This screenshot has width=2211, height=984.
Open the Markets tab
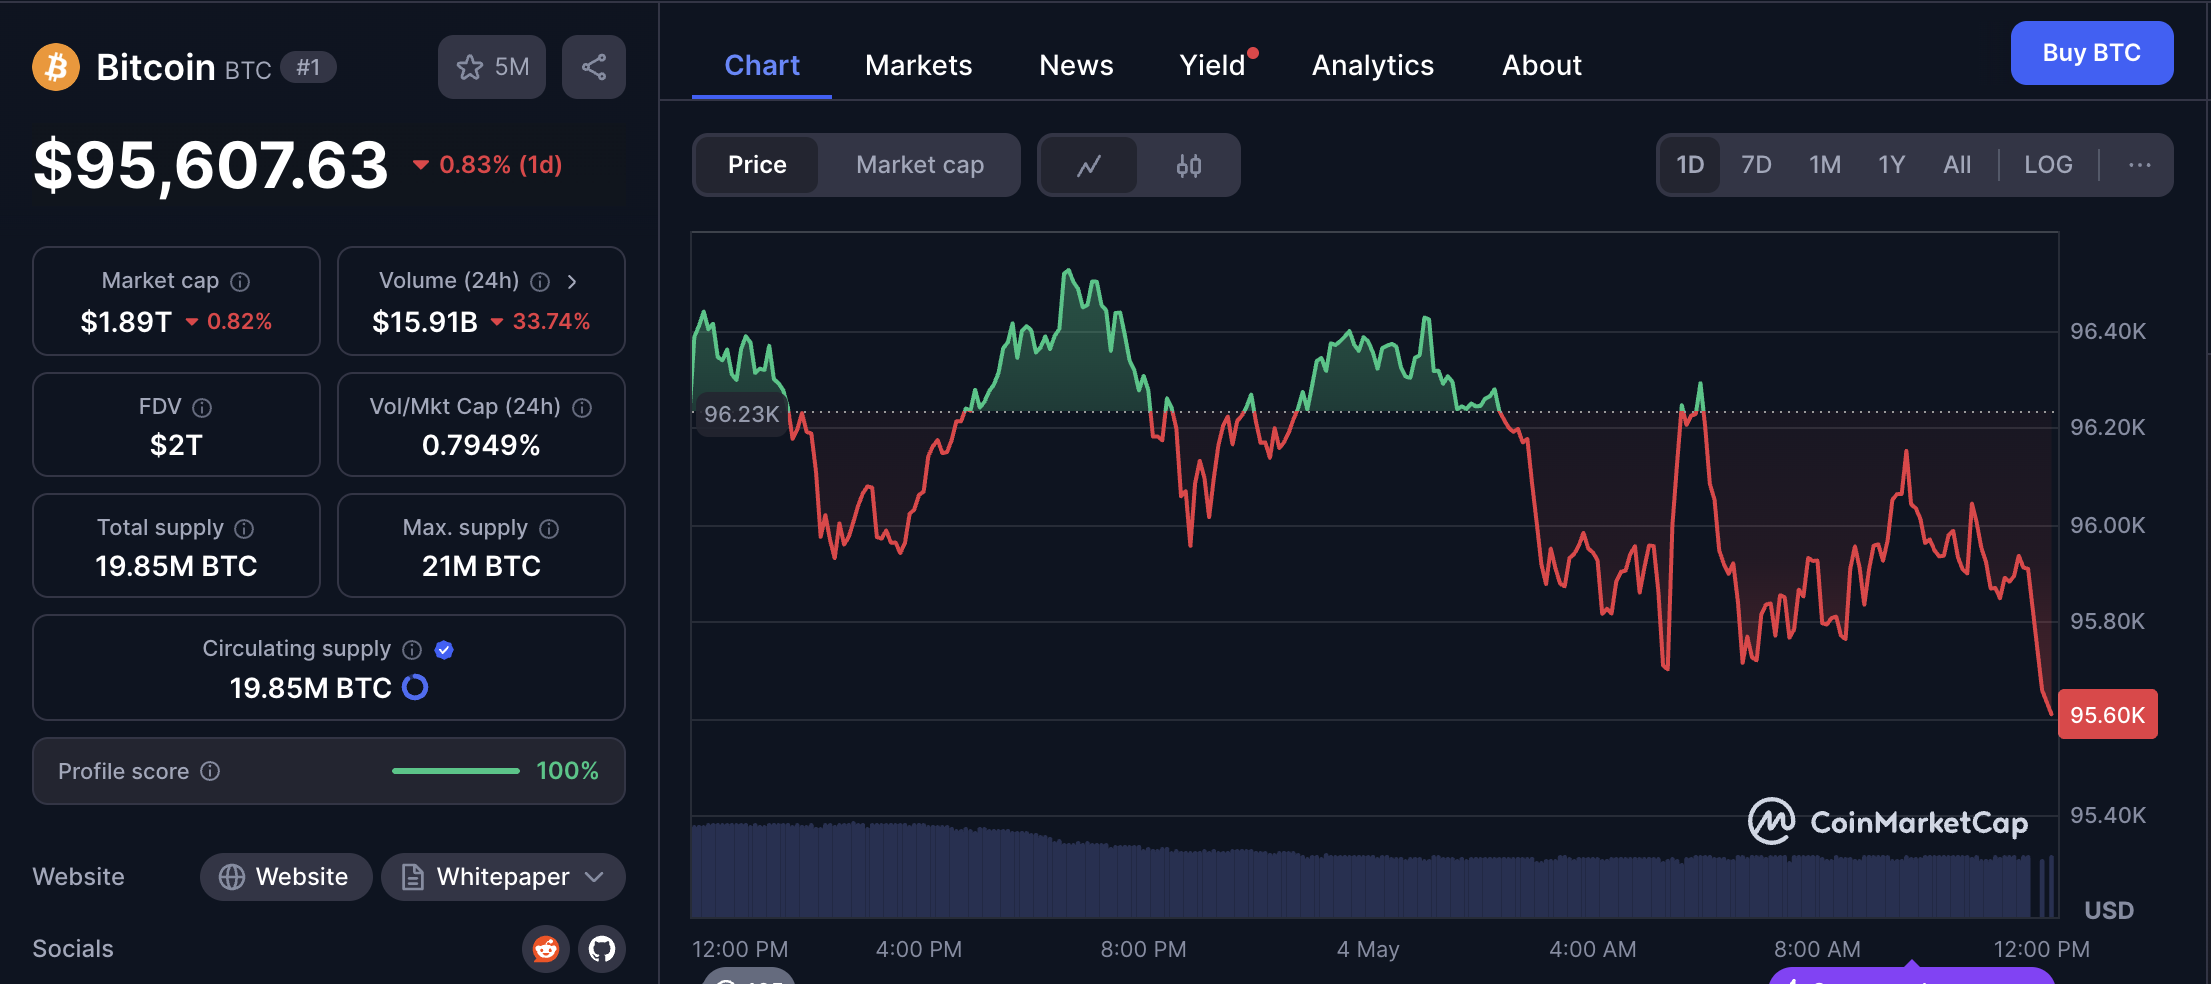click(918, 65)
